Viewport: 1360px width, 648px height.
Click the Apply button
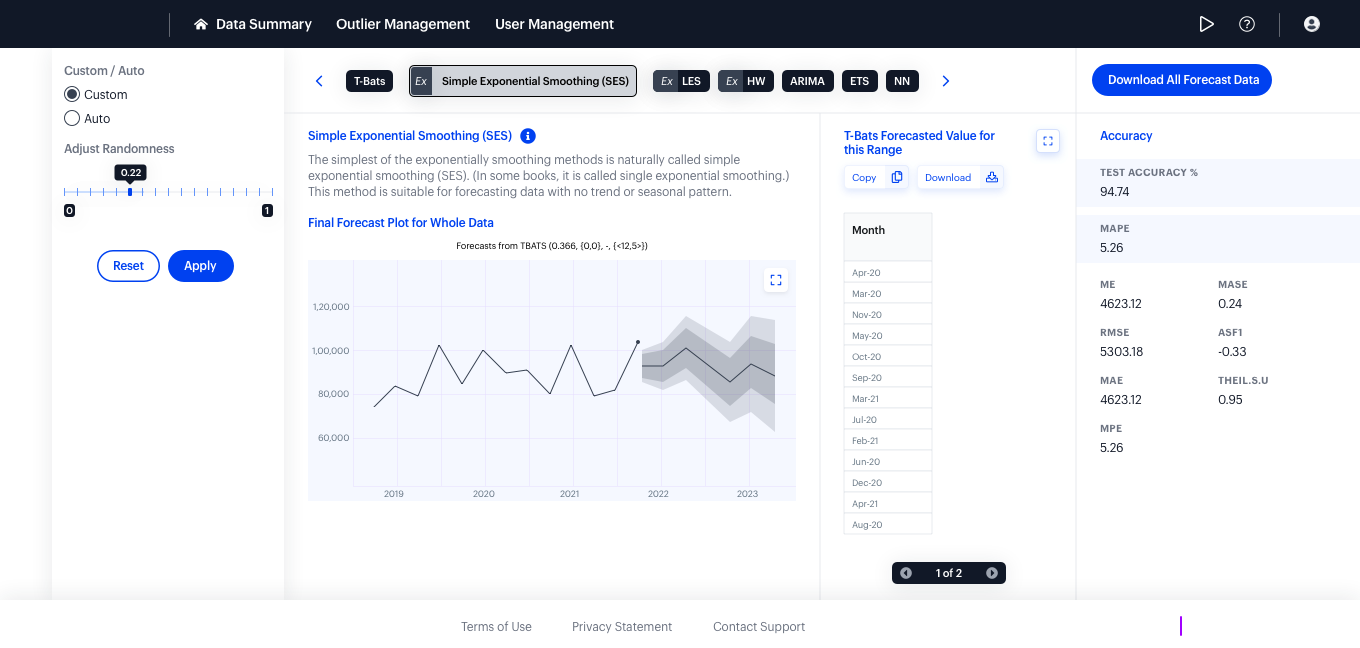201,266
